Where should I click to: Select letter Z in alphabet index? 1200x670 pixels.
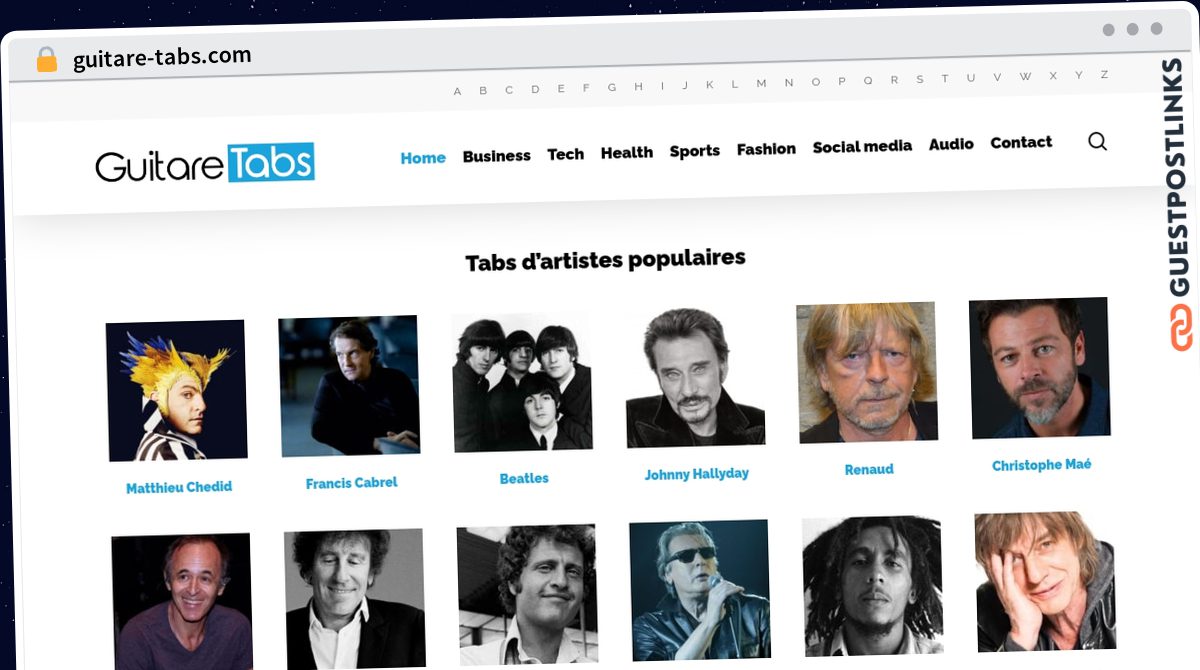tap(1104, 75)
